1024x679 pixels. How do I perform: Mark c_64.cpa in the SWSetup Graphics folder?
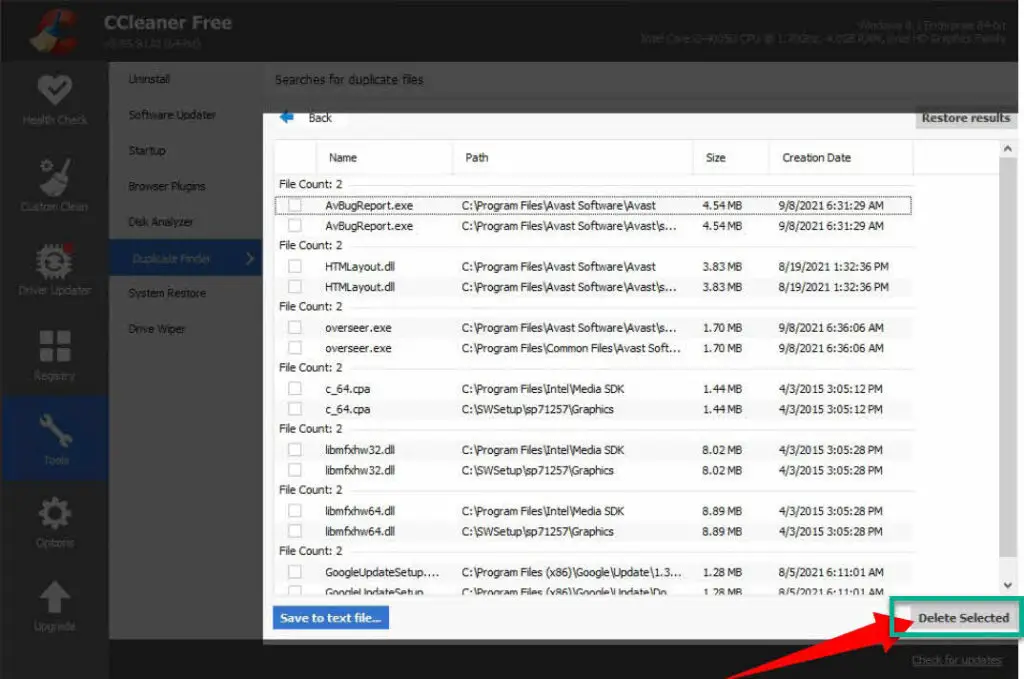pos(295,409)
